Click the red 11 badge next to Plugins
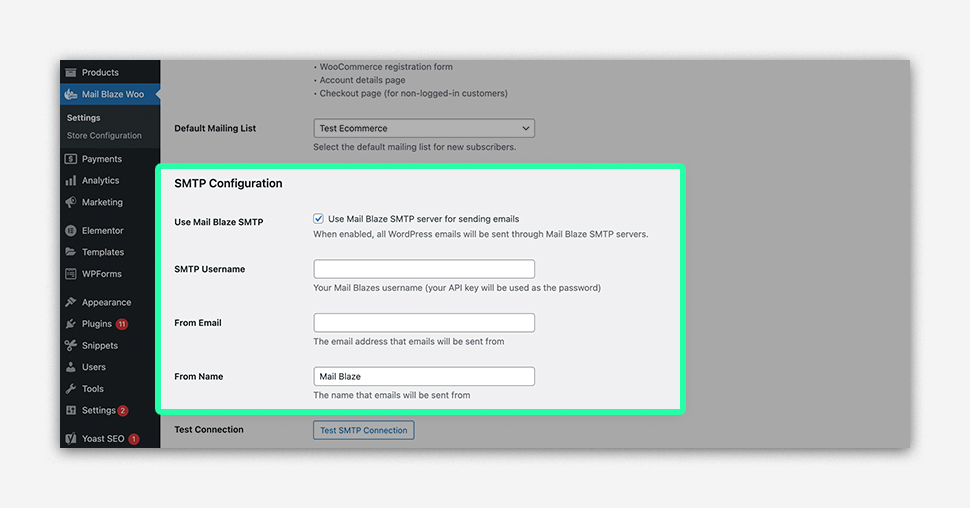Image resolution: width=970 pixels, height=508 pixels. point(122,324)
